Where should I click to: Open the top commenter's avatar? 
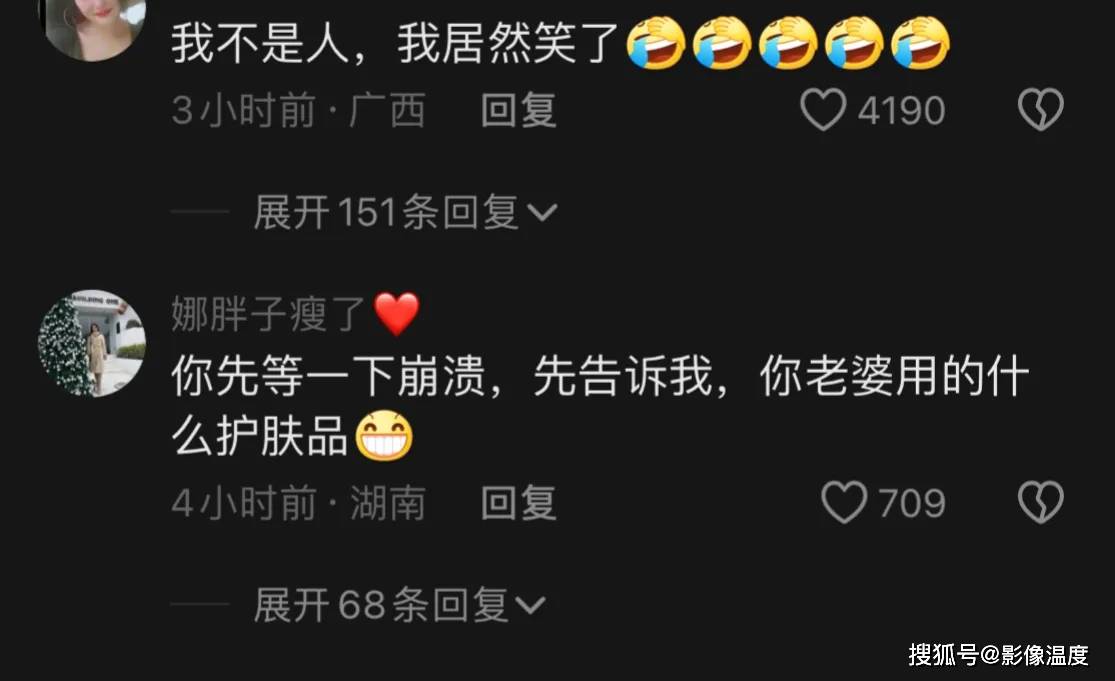95,28
